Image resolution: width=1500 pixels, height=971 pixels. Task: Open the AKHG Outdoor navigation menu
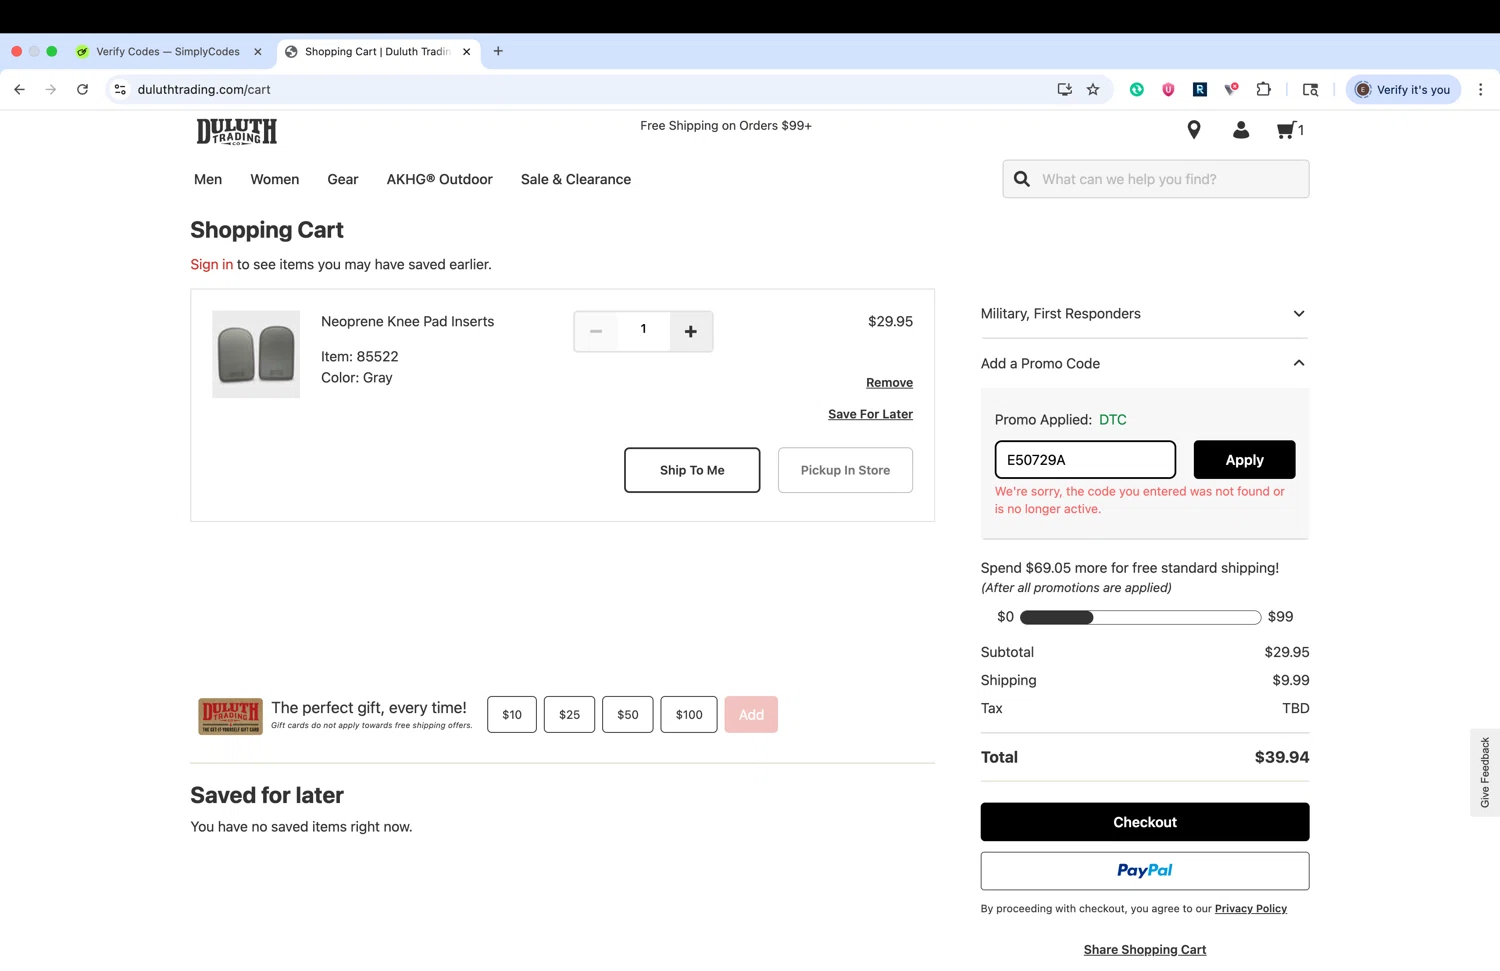coord(440,180)
